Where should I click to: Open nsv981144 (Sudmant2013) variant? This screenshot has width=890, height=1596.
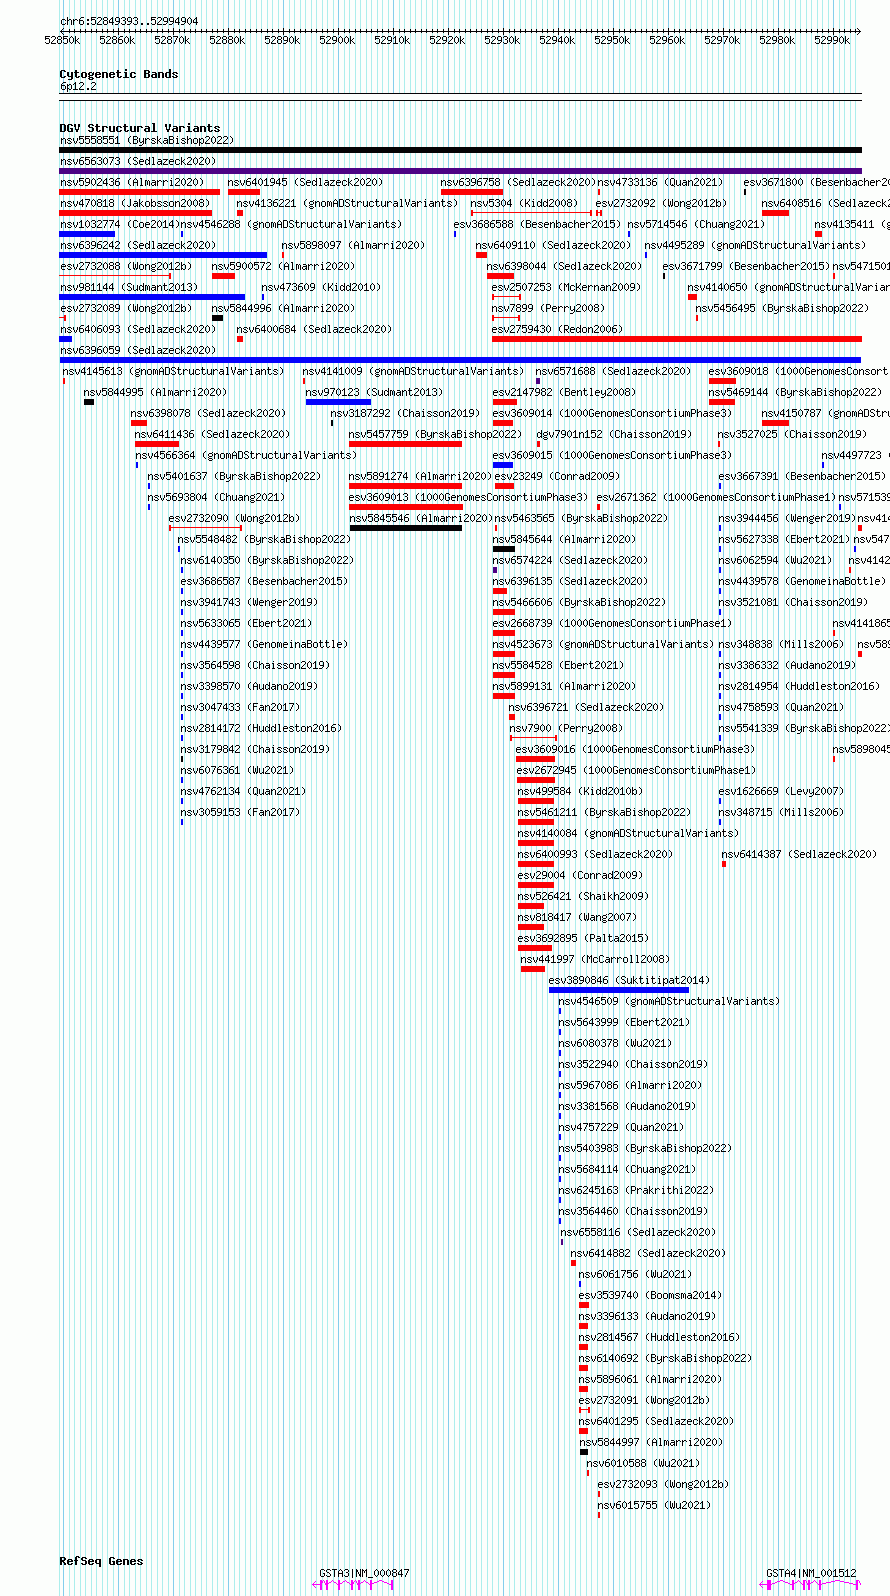(x=128, y=288)
